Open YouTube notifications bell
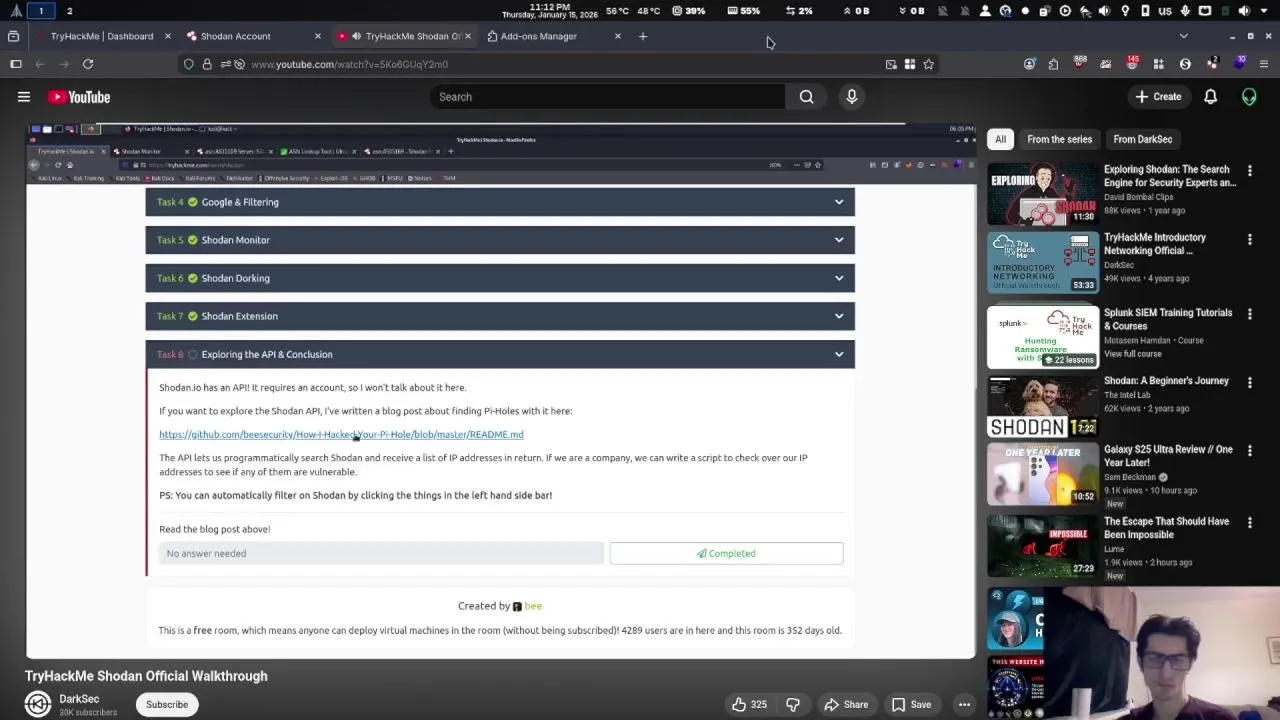The width and height of the screenshot is (1280, 720). click(x=1210, y=97)
